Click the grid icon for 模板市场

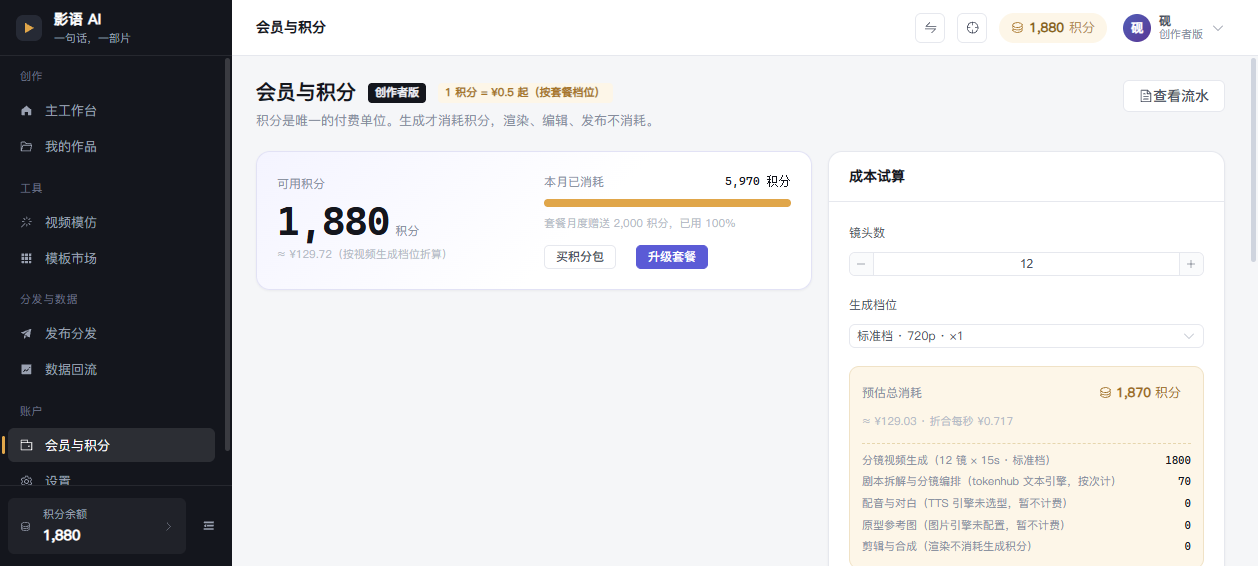[x=26, y=258]
